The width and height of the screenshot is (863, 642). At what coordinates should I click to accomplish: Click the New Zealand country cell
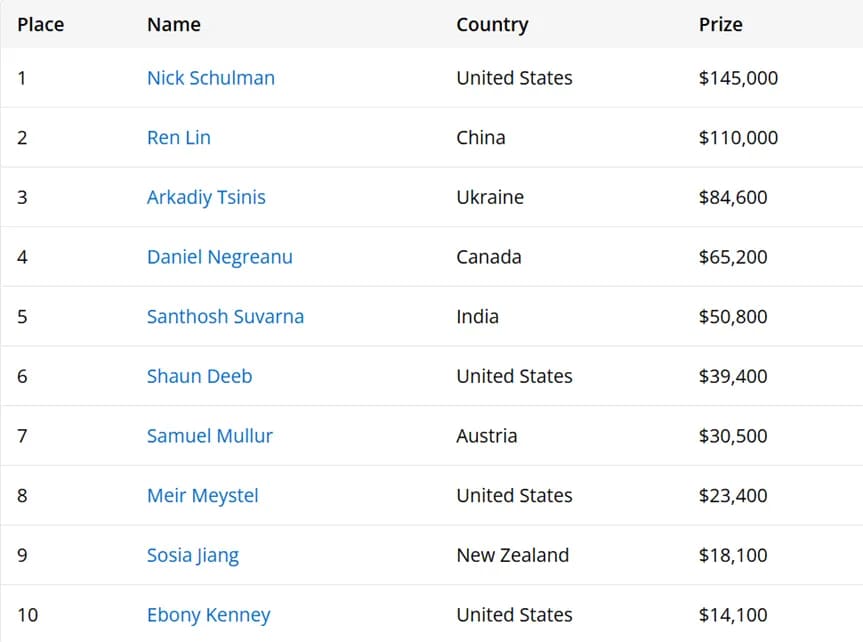(x=512, y=555)
